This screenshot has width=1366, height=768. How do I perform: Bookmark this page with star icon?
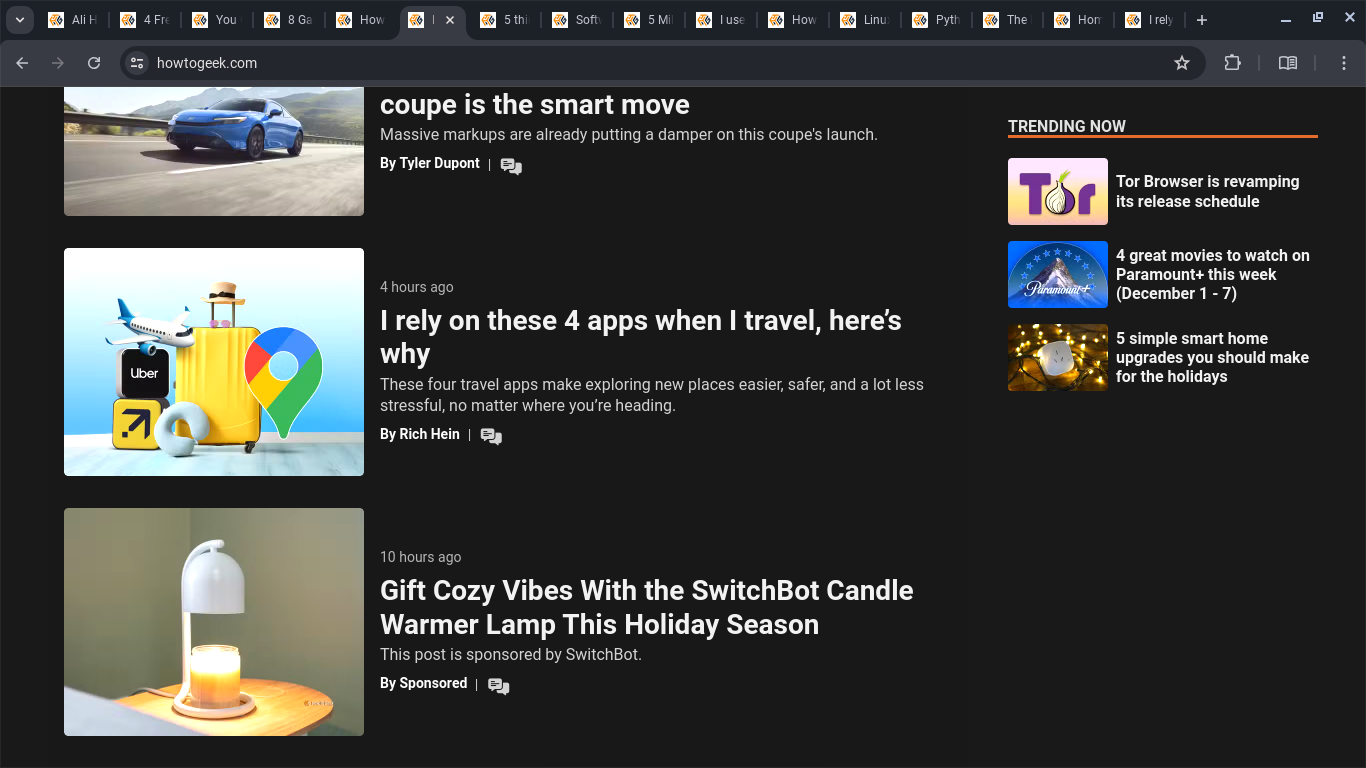click(x=1182, y=63)
